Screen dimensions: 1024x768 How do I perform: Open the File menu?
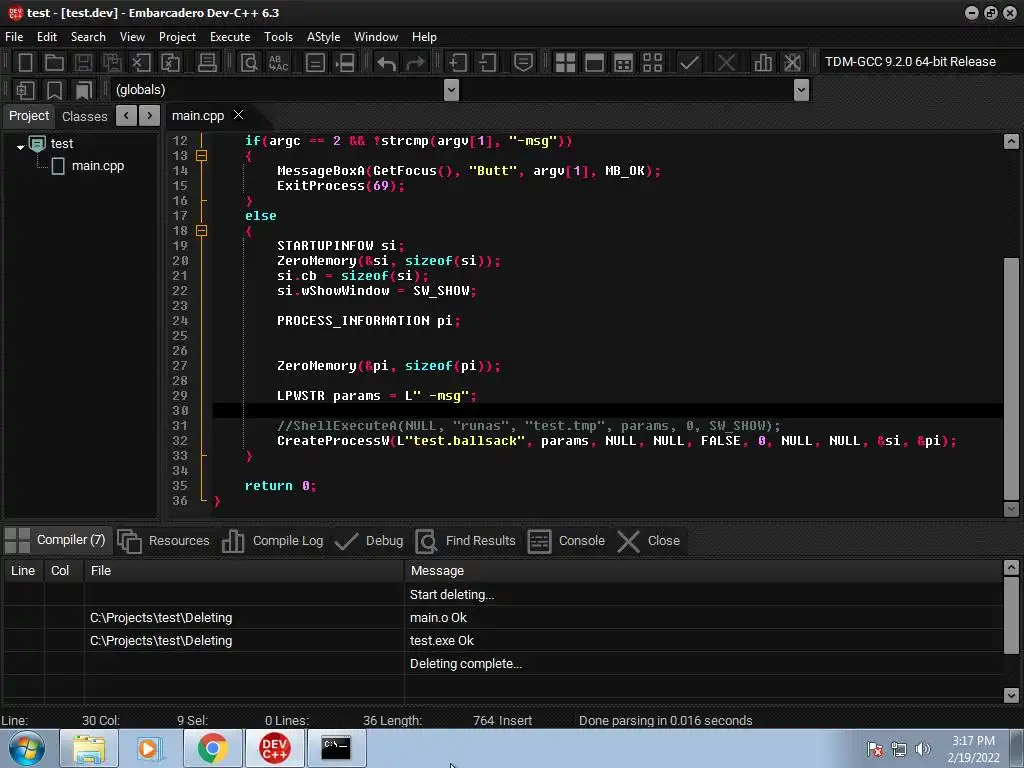pyautogui.click(x=14, y=37)
